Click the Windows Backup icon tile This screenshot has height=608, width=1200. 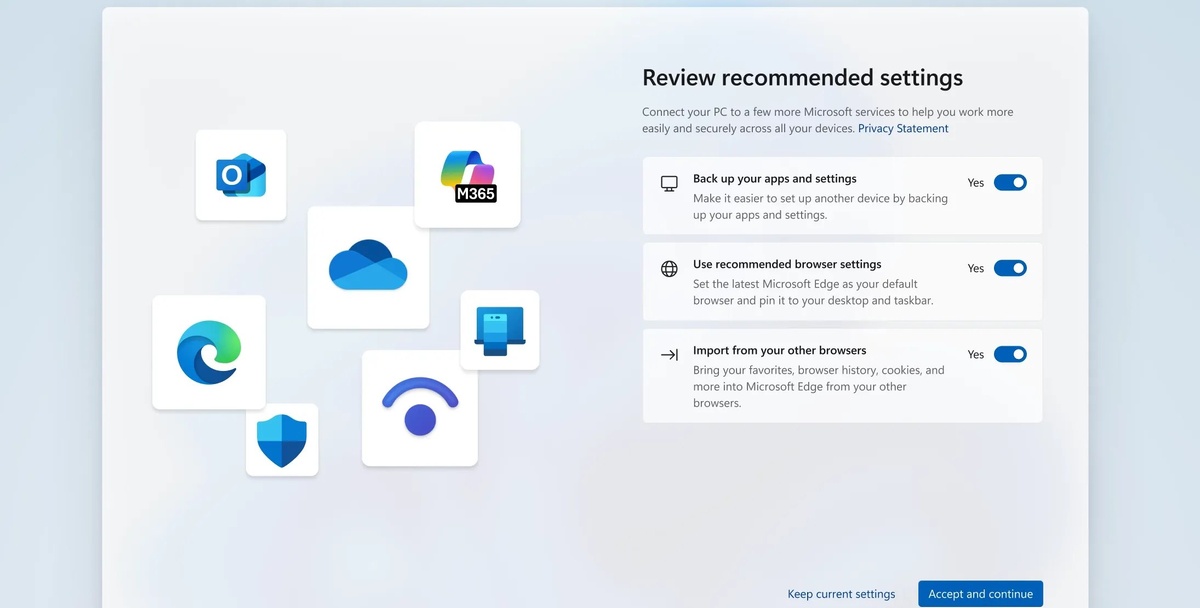point(500,330)
